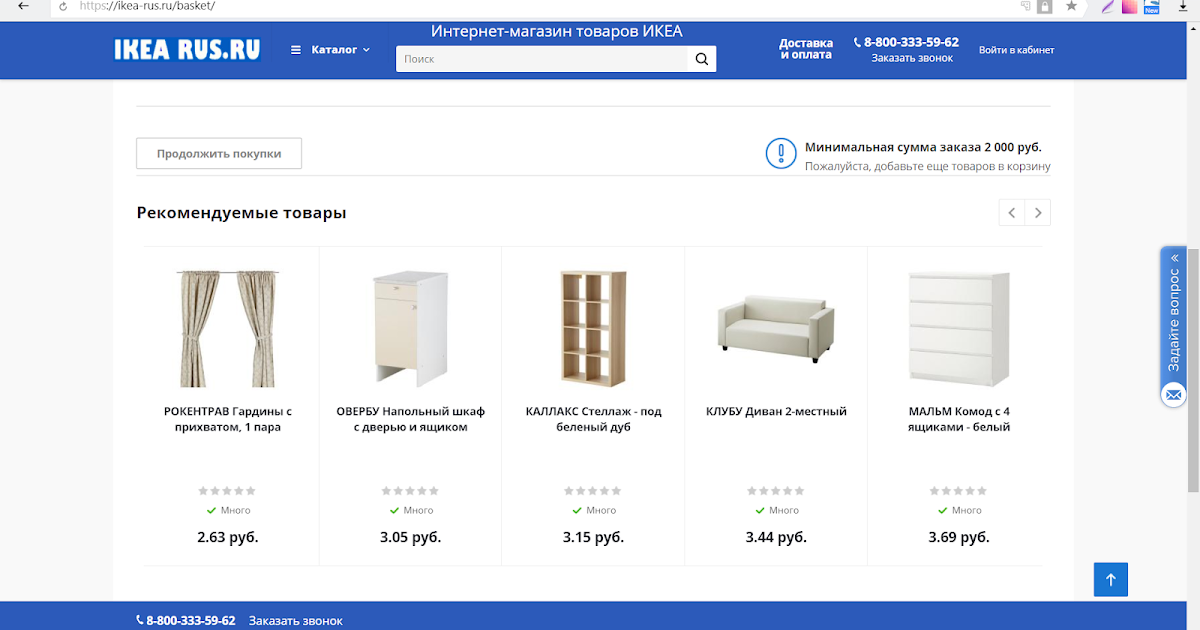This screenshot has height=630, width=1200.
Task: Click the header phone handset icon
Action: point(857,42)
